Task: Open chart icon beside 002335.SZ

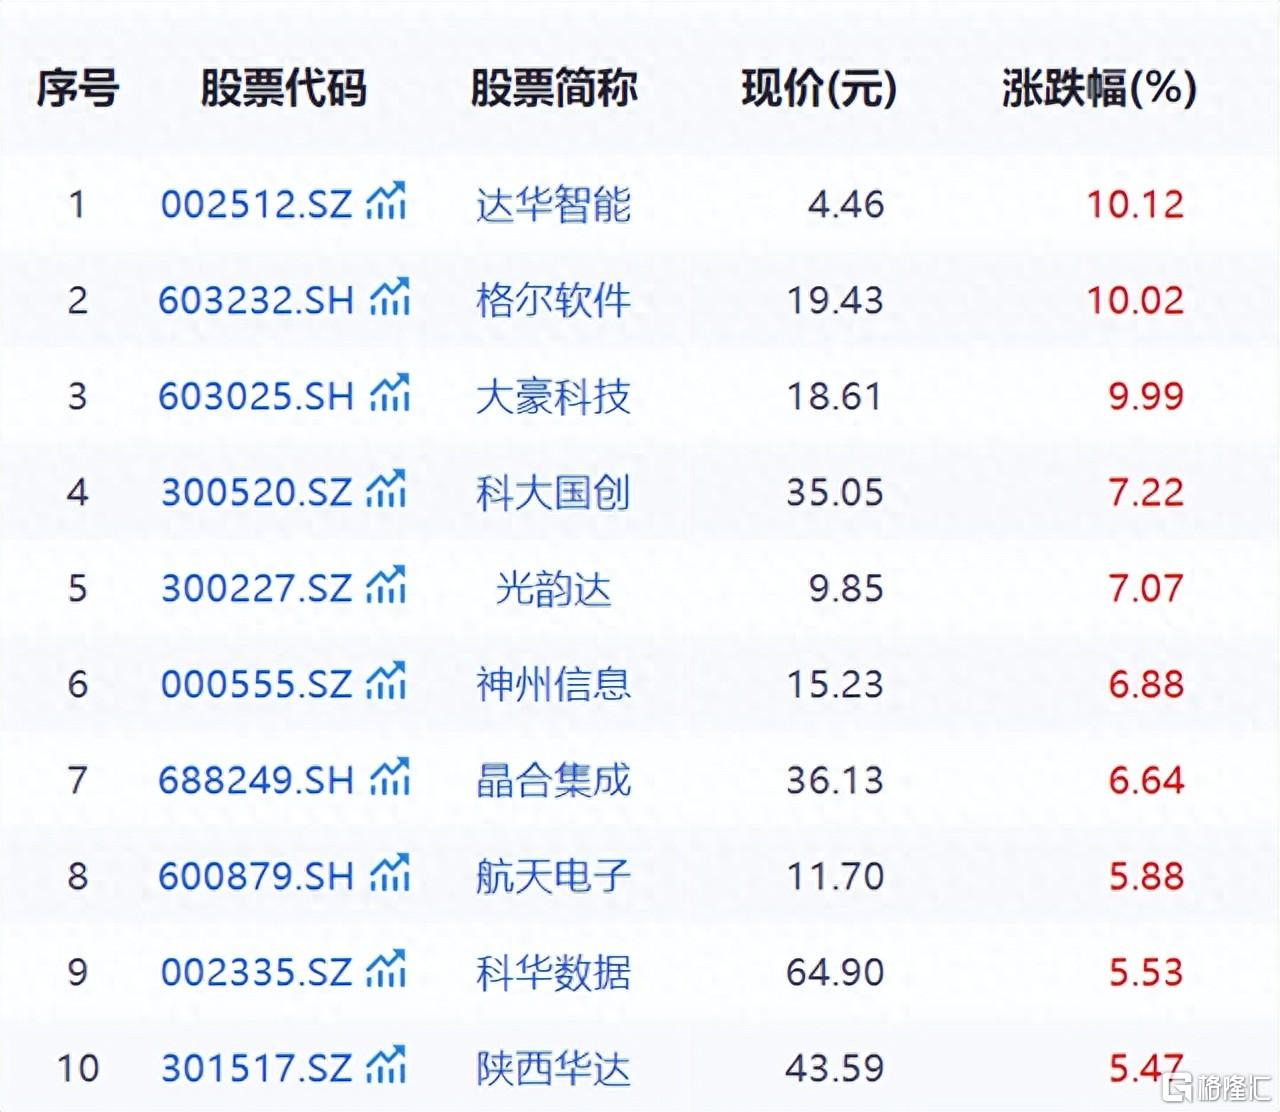Action: click(x=386, y=970)
